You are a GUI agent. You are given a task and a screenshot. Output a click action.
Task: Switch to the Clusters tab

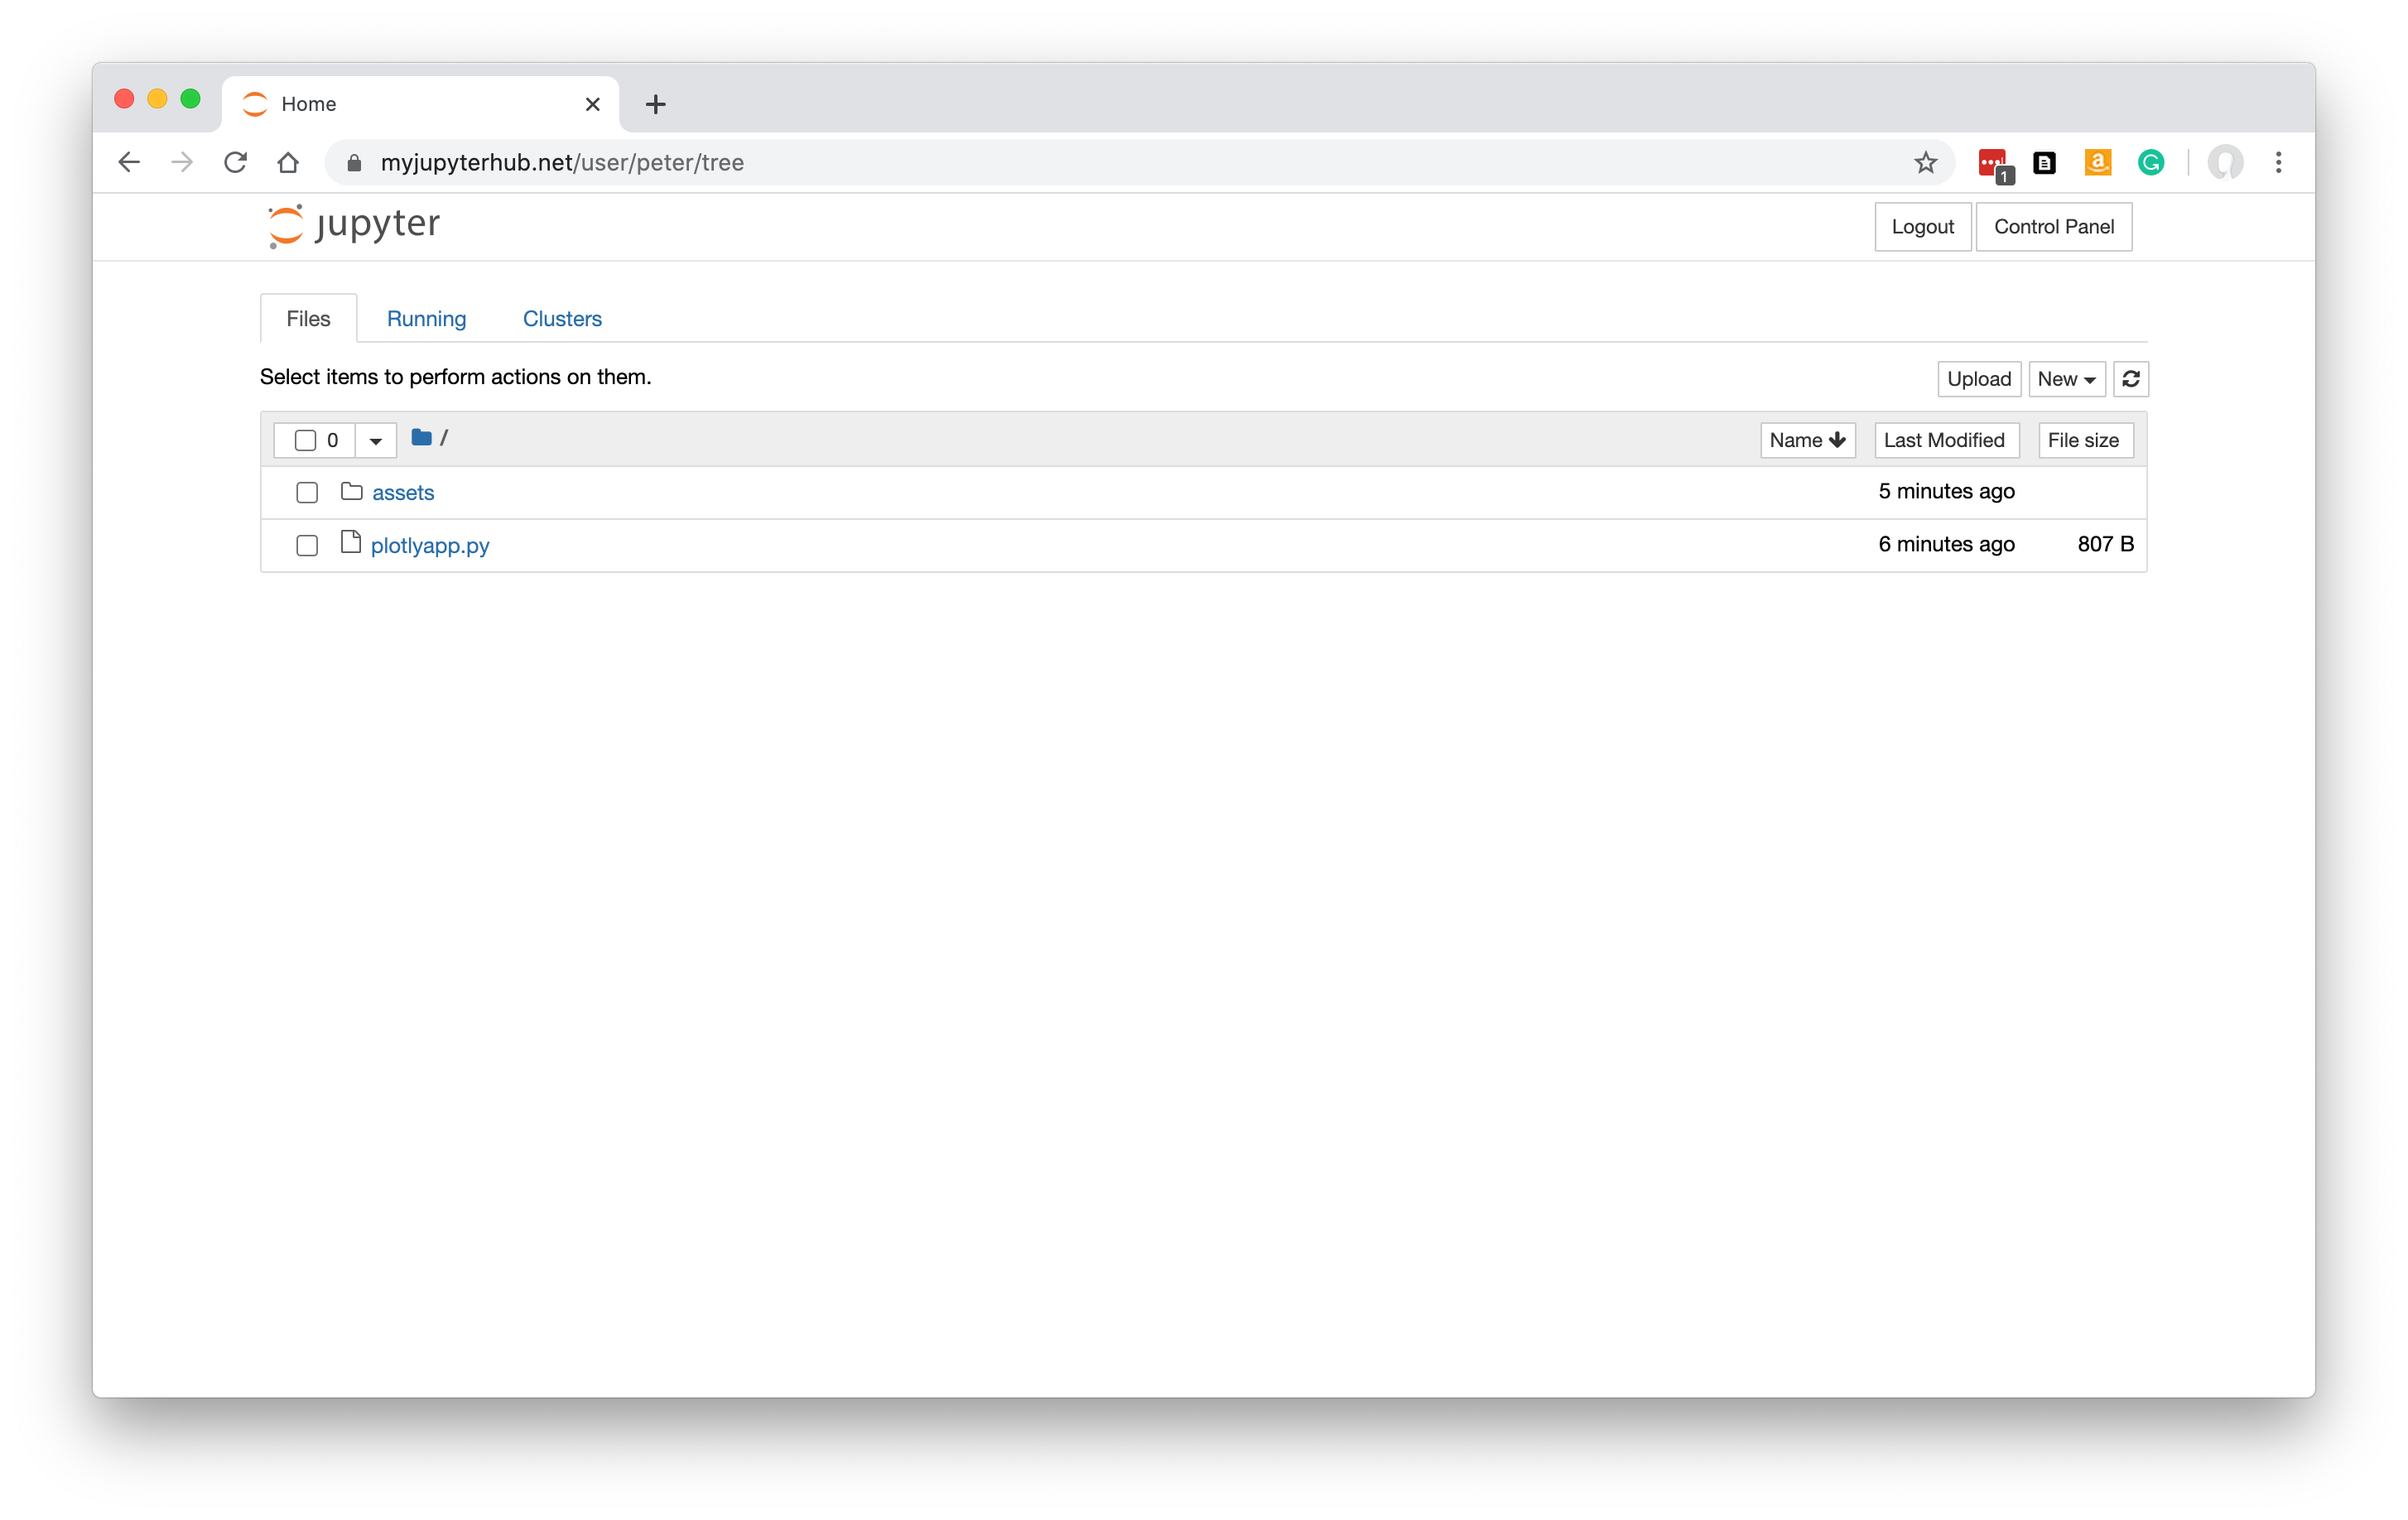coord(562,319)
